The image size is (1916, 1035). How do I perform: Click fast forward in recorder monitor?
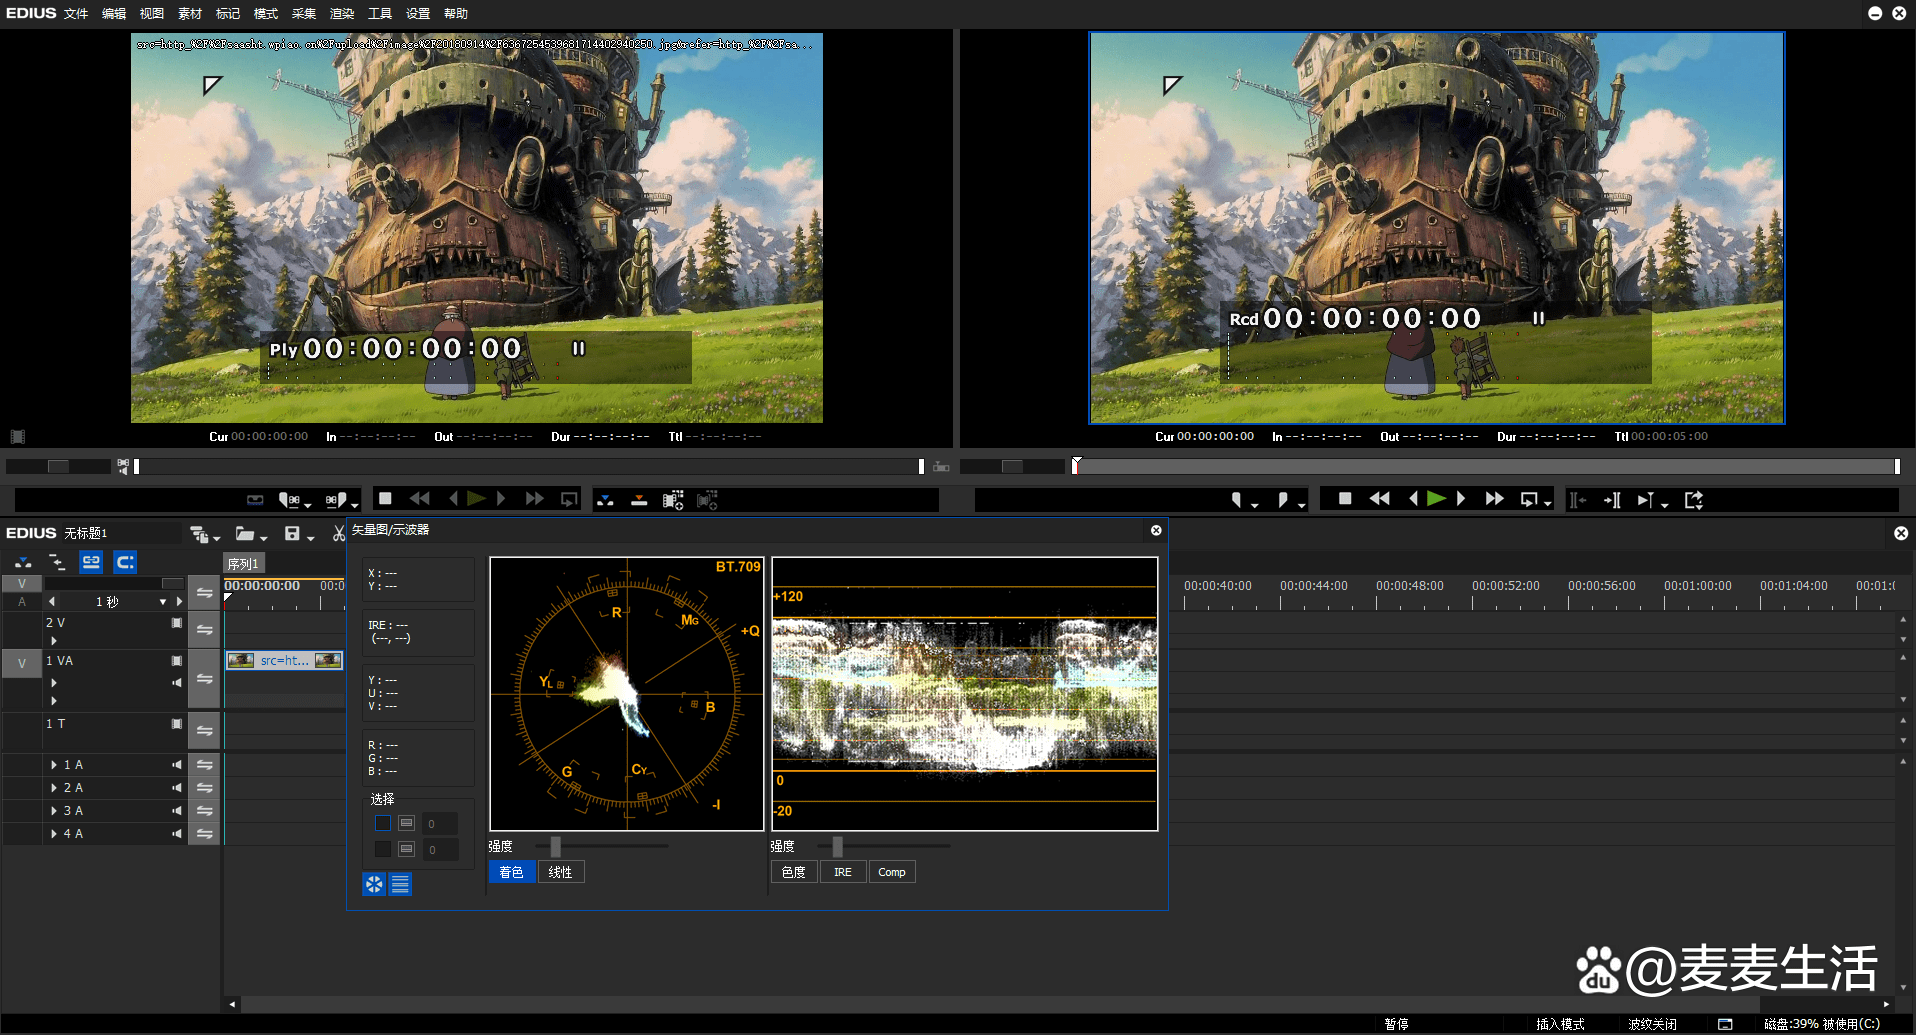click(1494, 499)
